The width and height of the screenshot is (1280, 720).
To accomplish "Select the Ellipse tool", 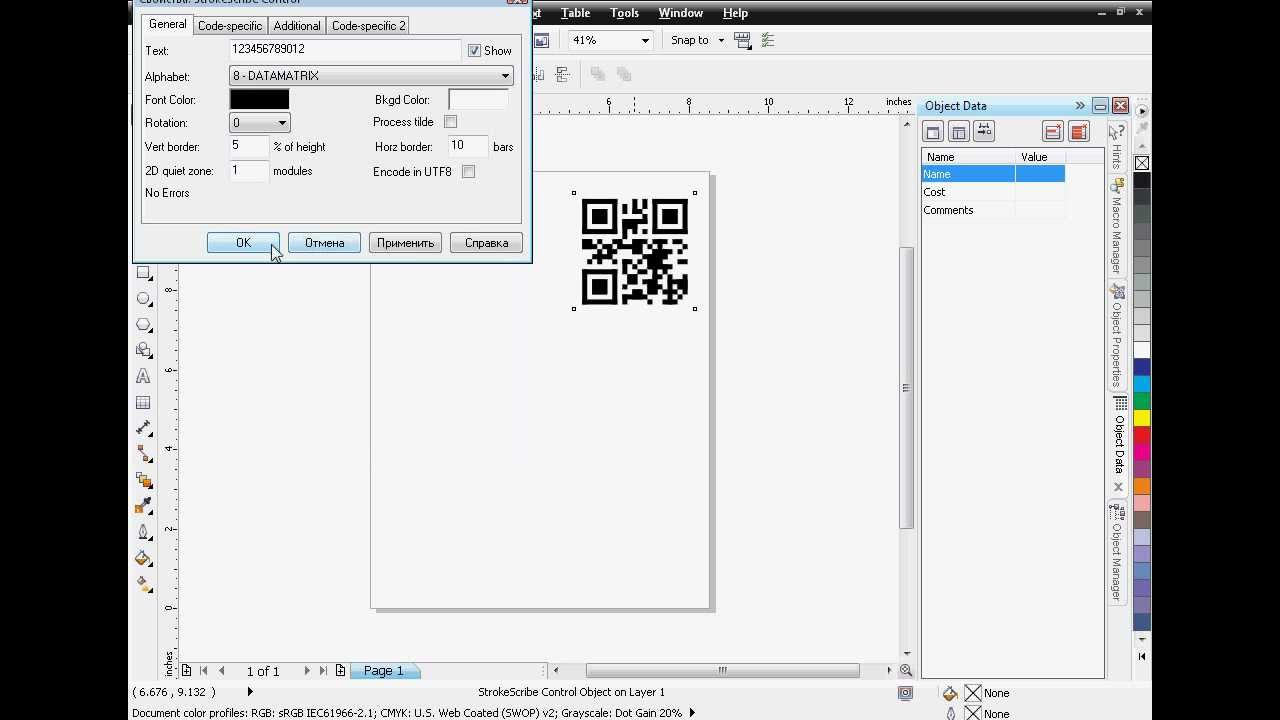I will (x=143, y=299).
